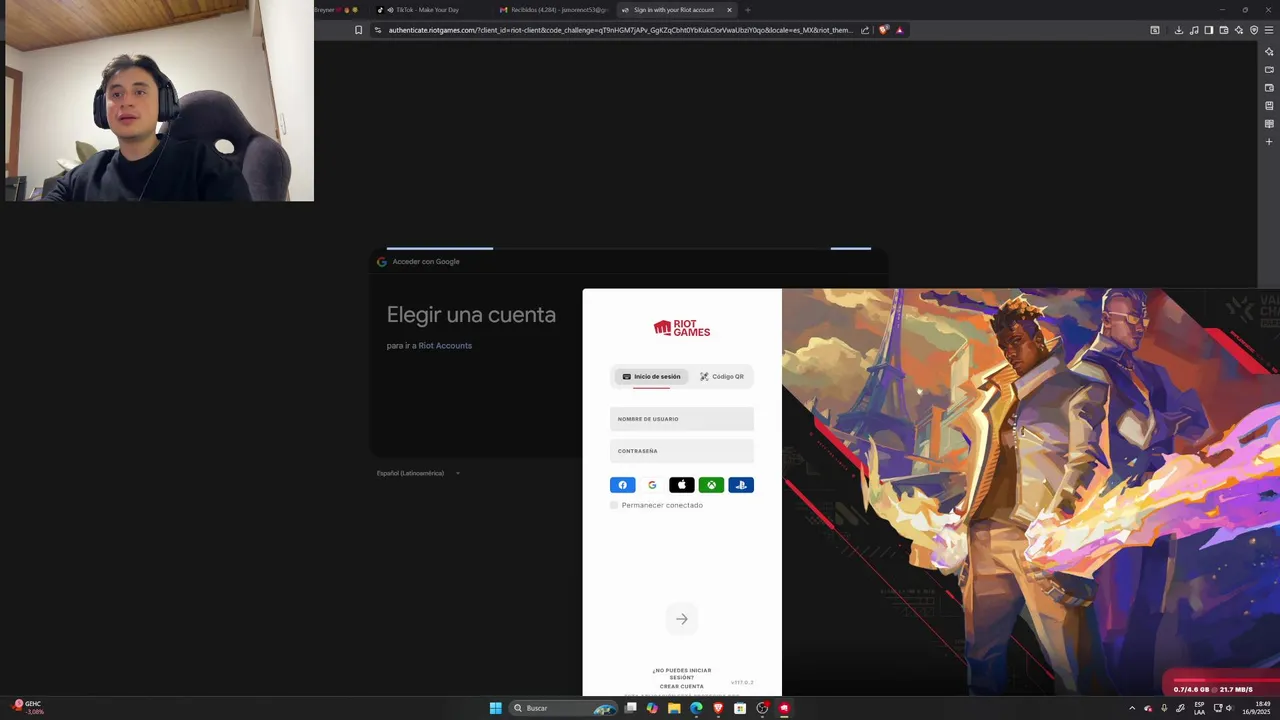Click the red Riot Client taskbar icon
Image resolution: width=1280 pixels, height=720 pixels.
coord(784,708)
